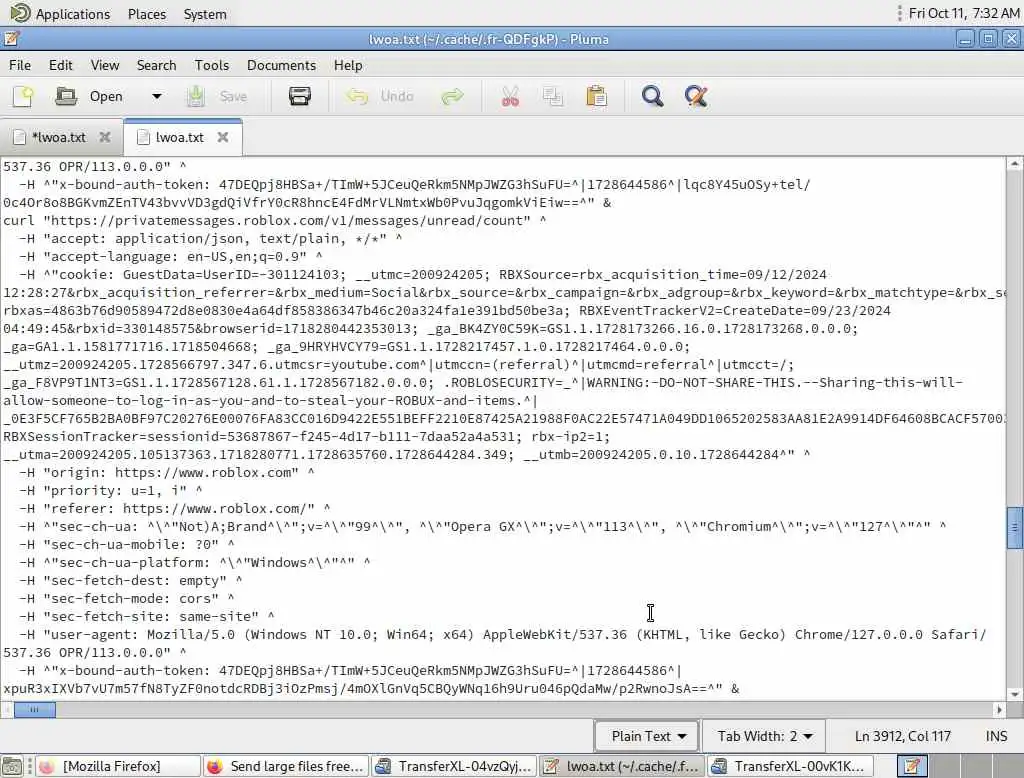Click the 'origin: https://www.roblox.com' line

(x=166, y=472)
